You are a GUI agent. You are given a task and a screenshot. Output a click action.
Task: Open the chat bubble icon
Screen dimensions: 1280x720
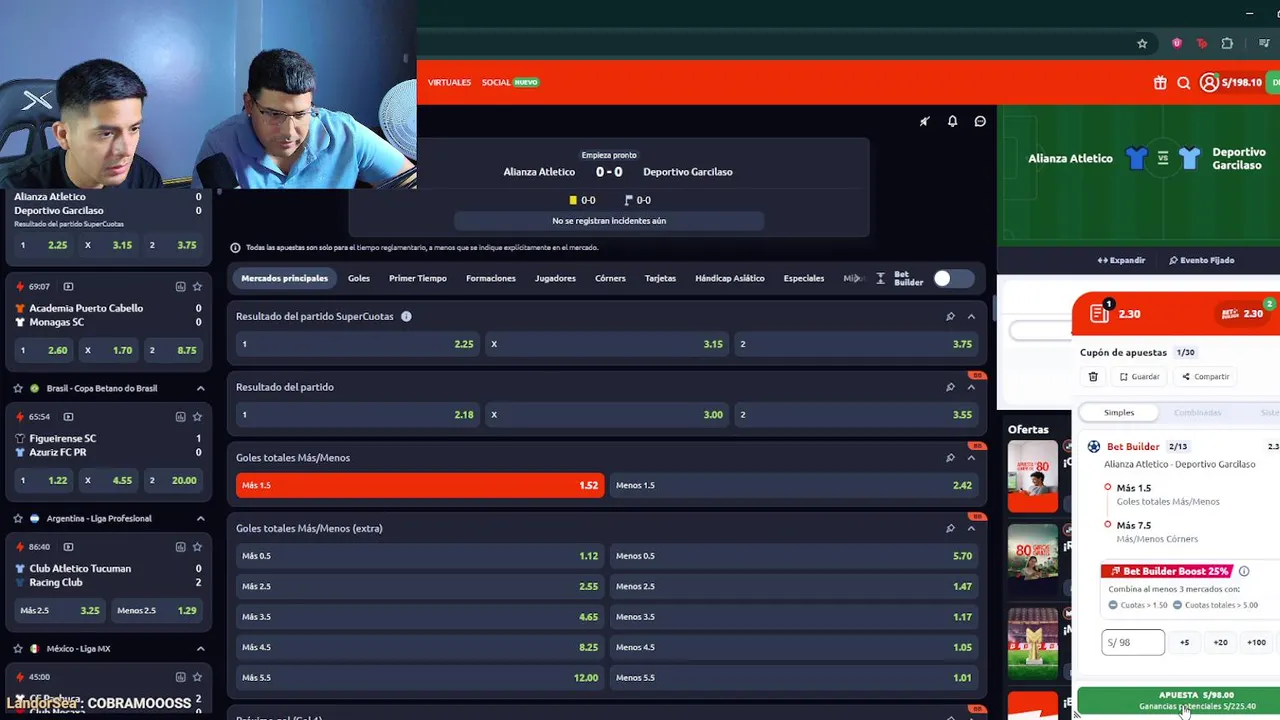(980, 121)
